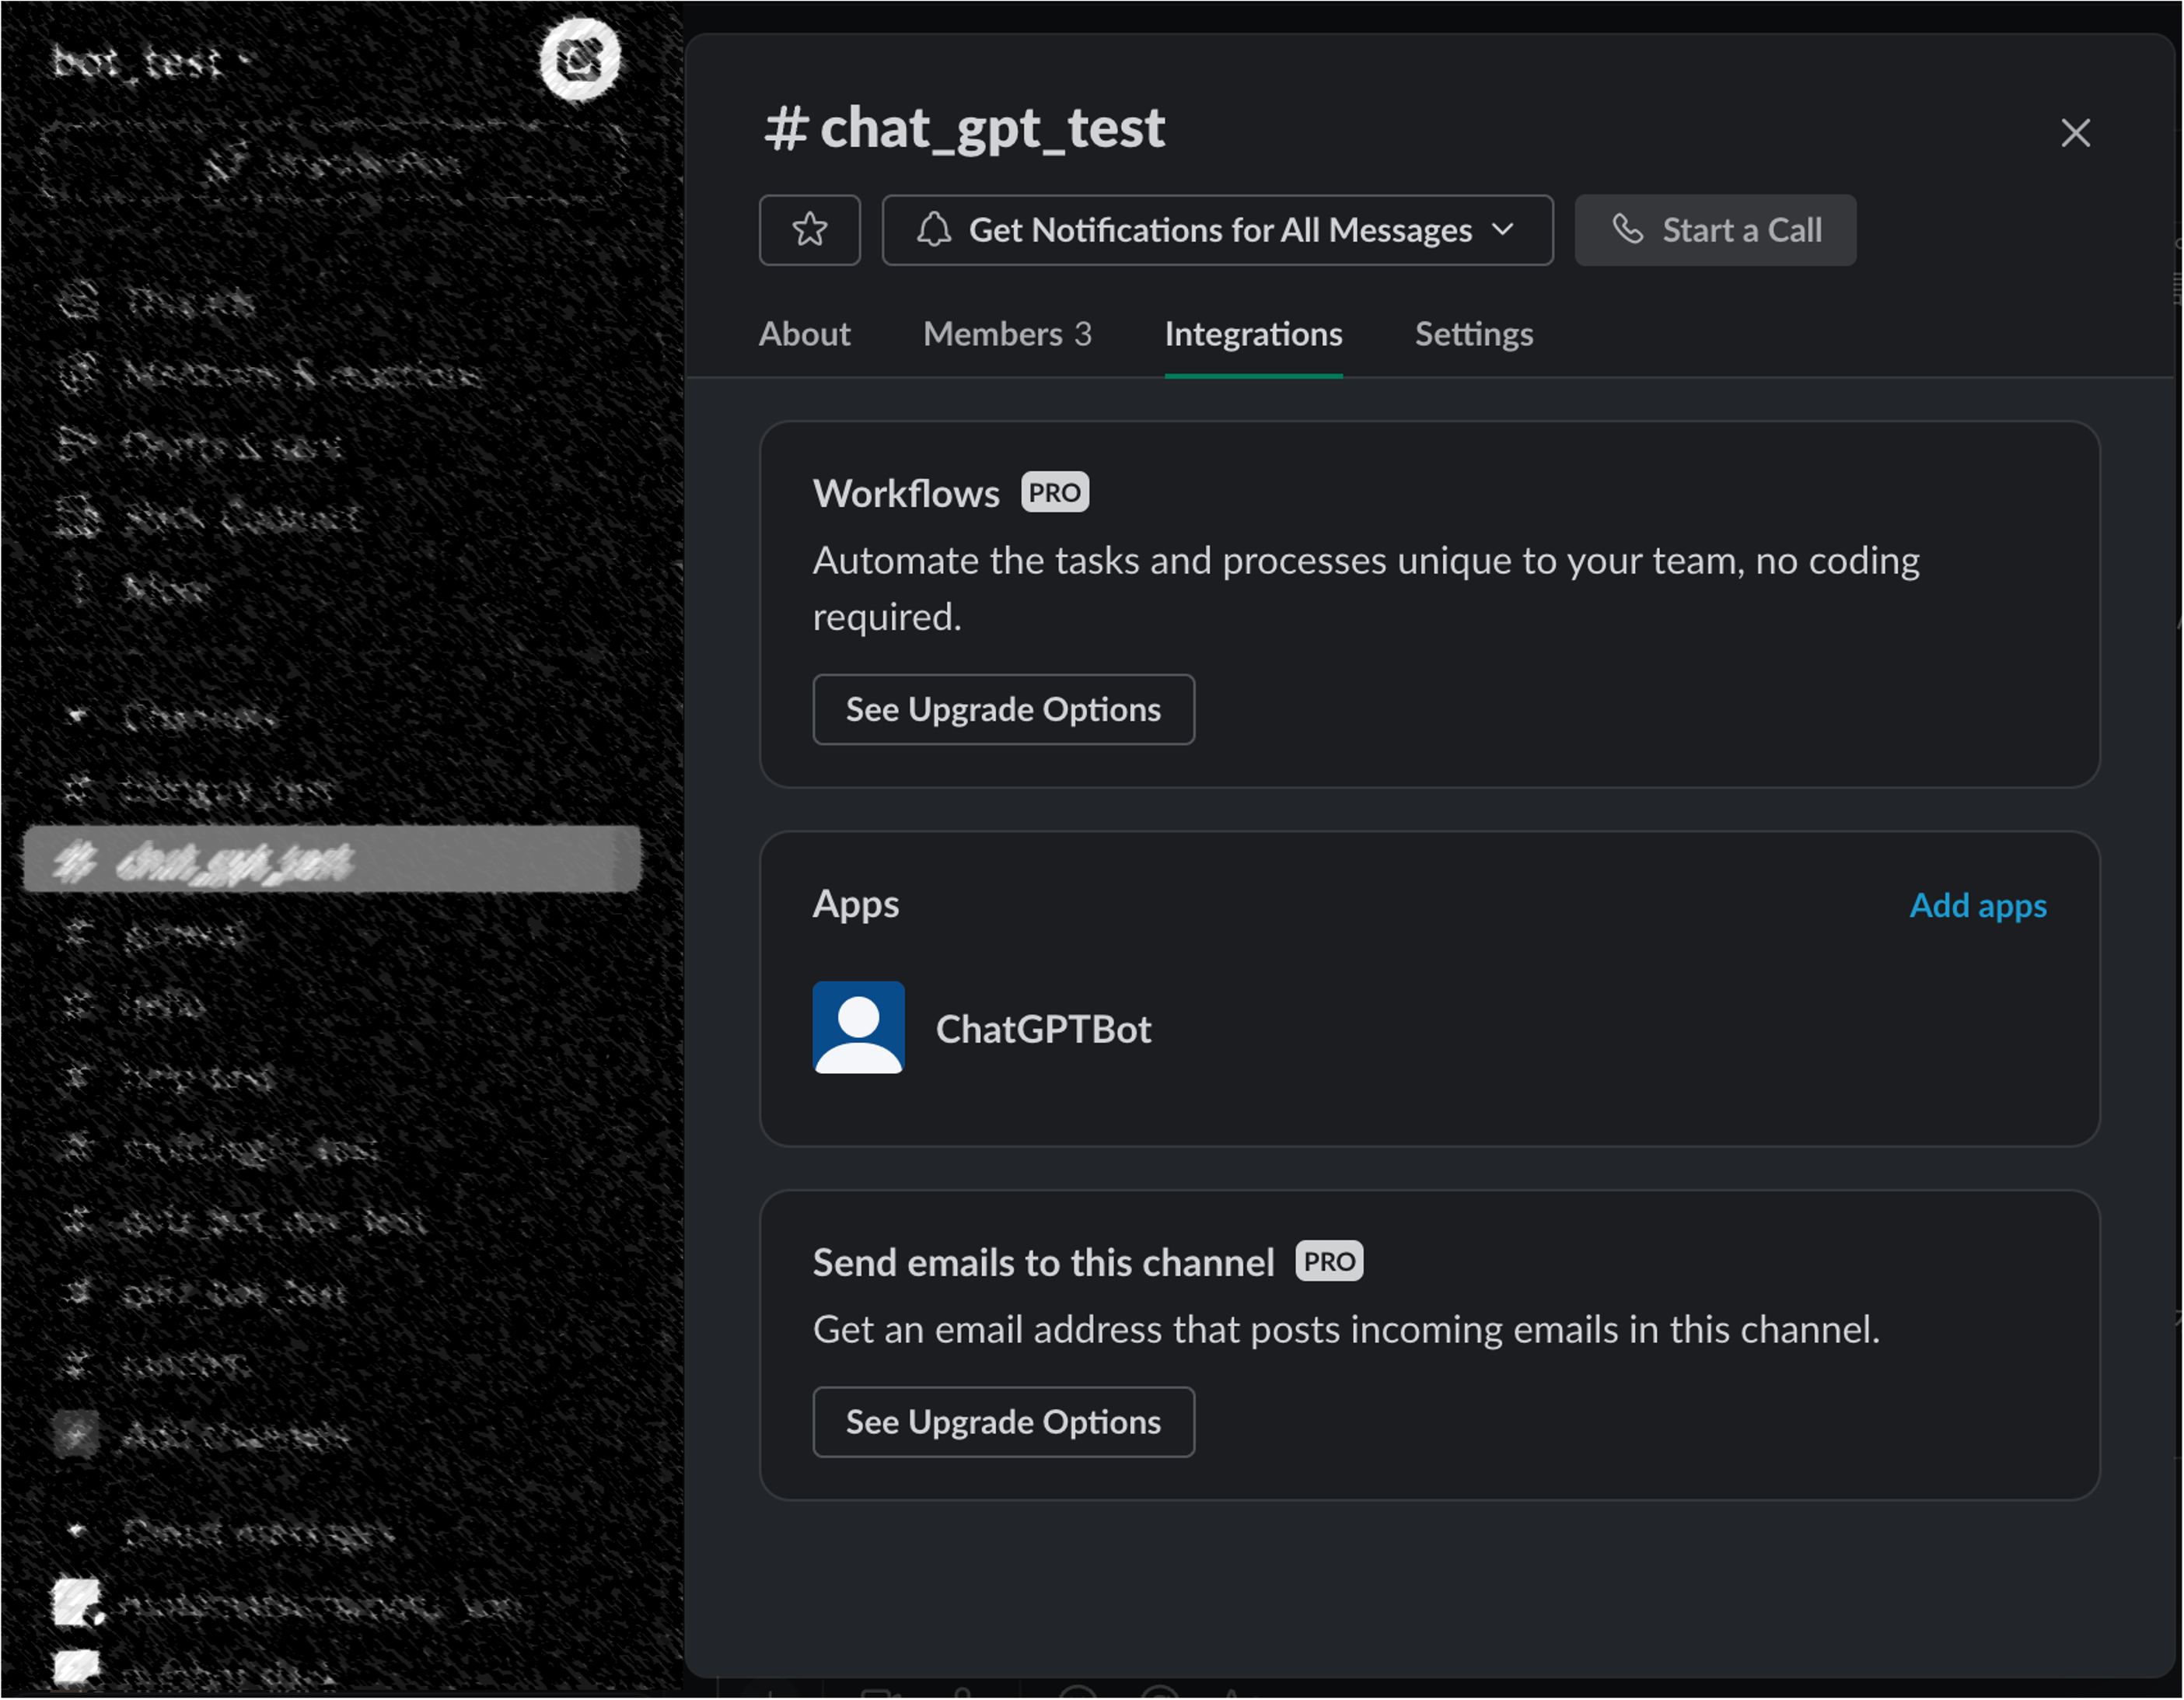
Task: Open the compose new message icon
Action: click(580, 59)
